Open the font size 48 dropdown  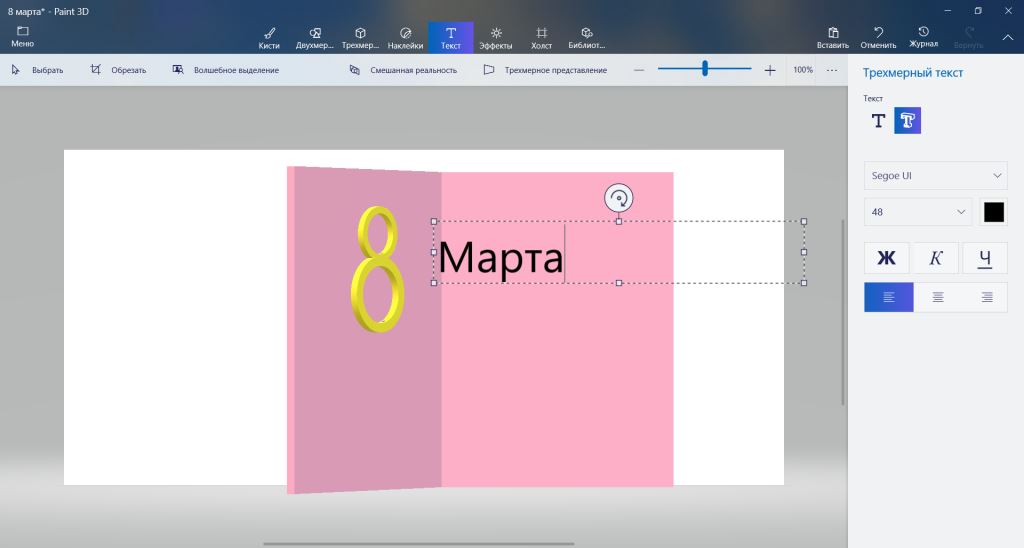[x=917, y=212]
